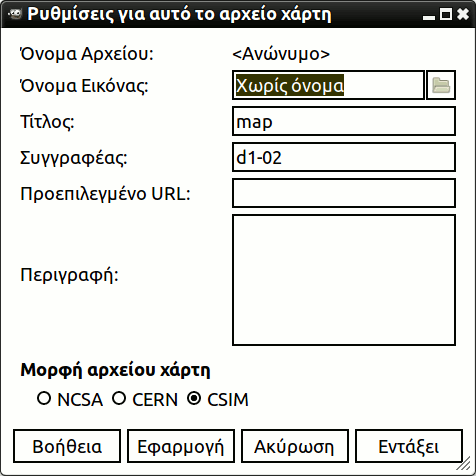Viewport: 476px width, 476px height.
Task: Click the Εφαρμογή button
Action: click(x=181, y=446)
